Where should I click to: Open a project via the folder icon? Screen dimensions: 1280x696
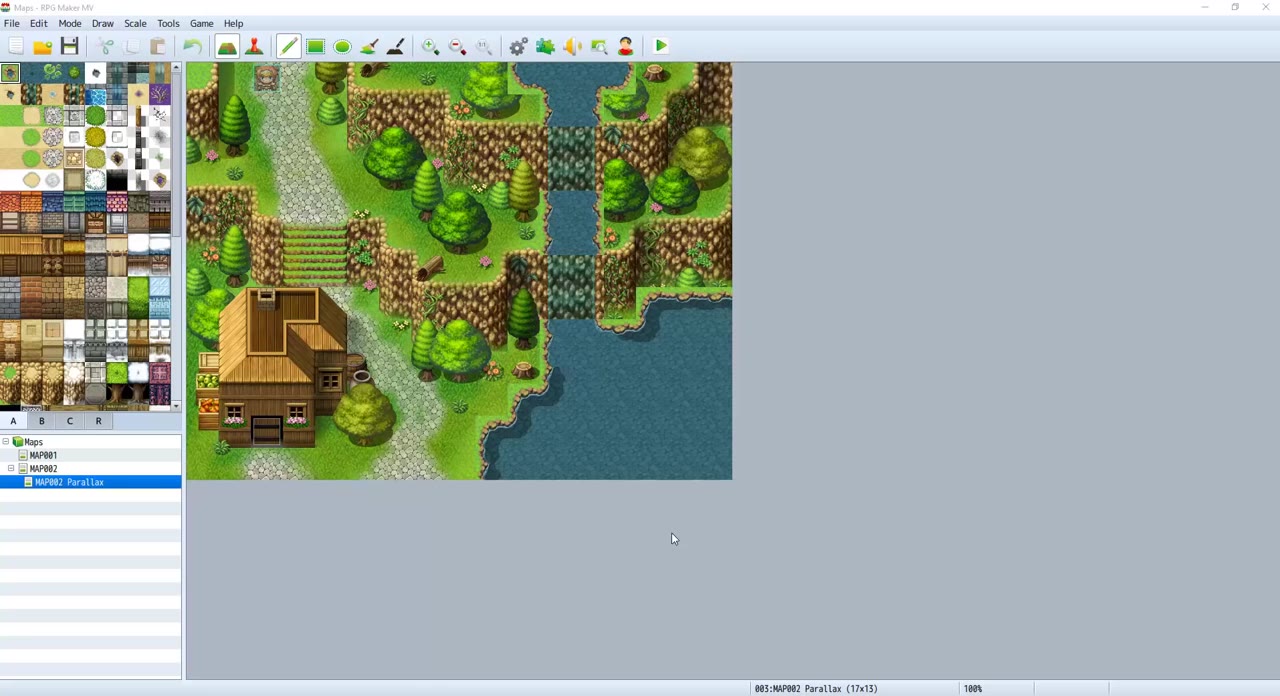[x=43, y=46]
